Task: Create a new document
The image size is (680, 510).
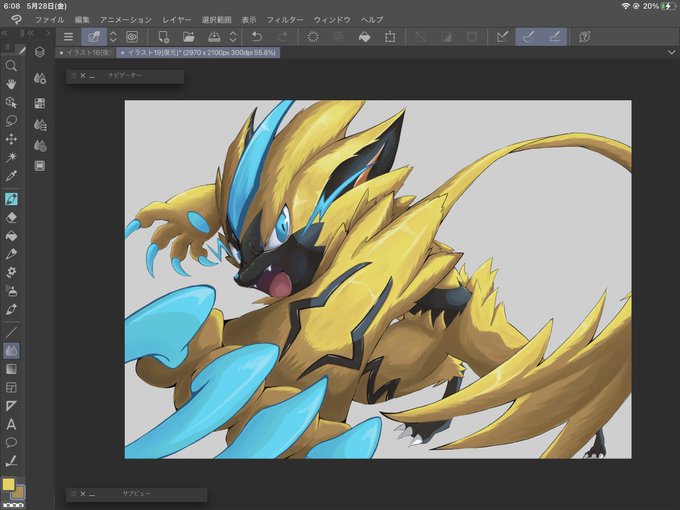Action: coord(163,37)
